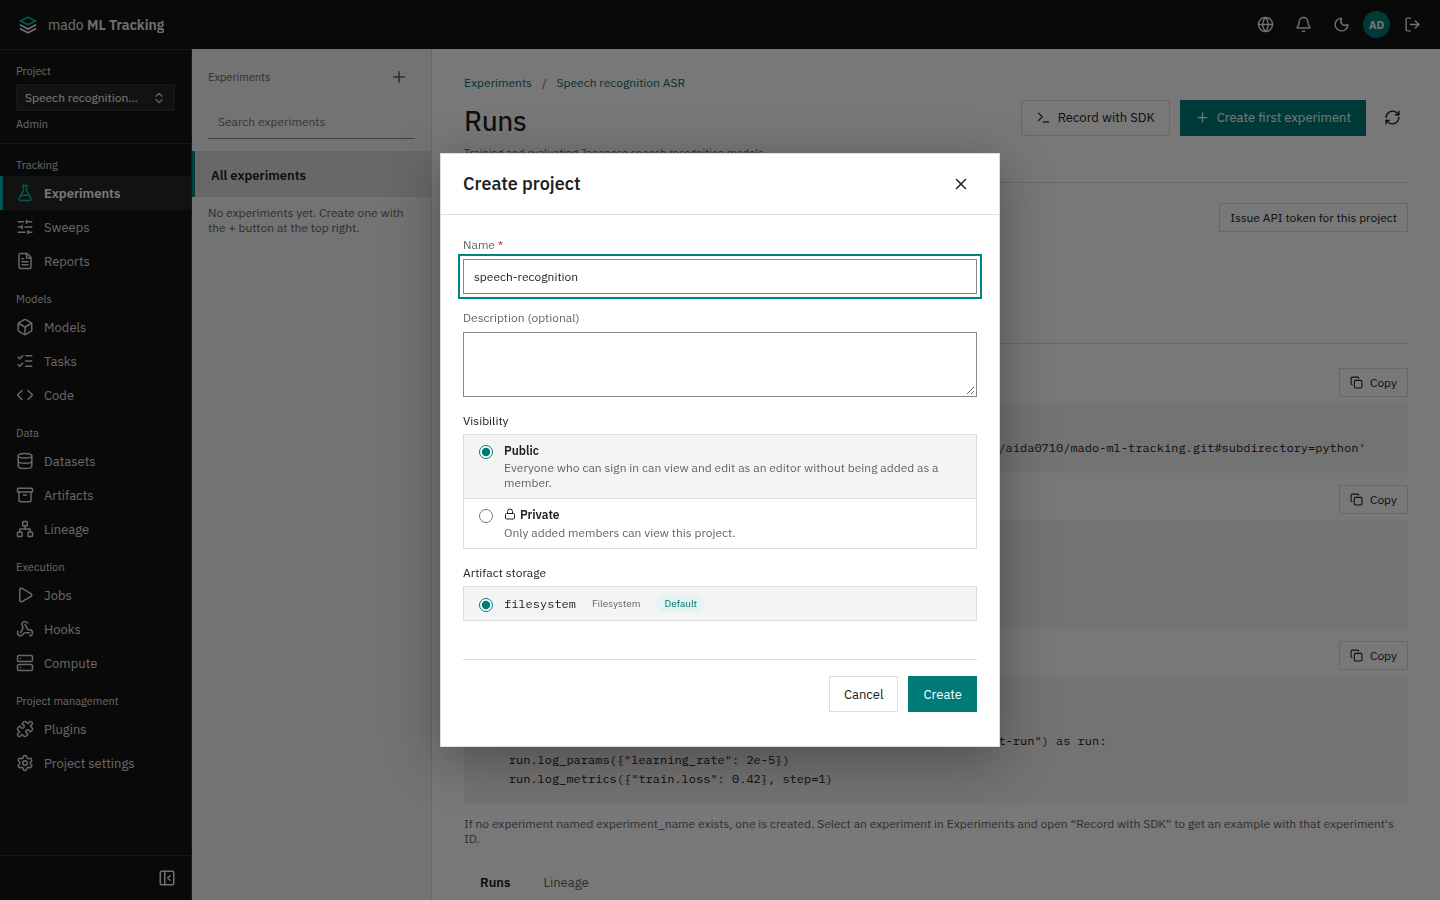Screen dimensions: 1440x900
Task: Switch to the Lineage tab
Action: [566, 883]
